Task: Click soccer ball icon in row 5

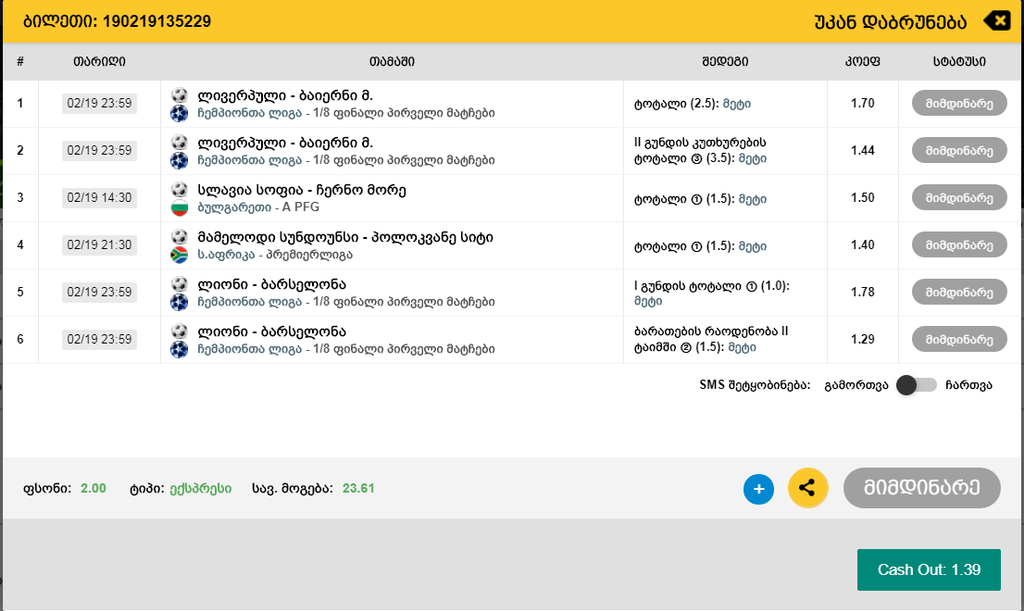Action: click(x=179, y=284)
